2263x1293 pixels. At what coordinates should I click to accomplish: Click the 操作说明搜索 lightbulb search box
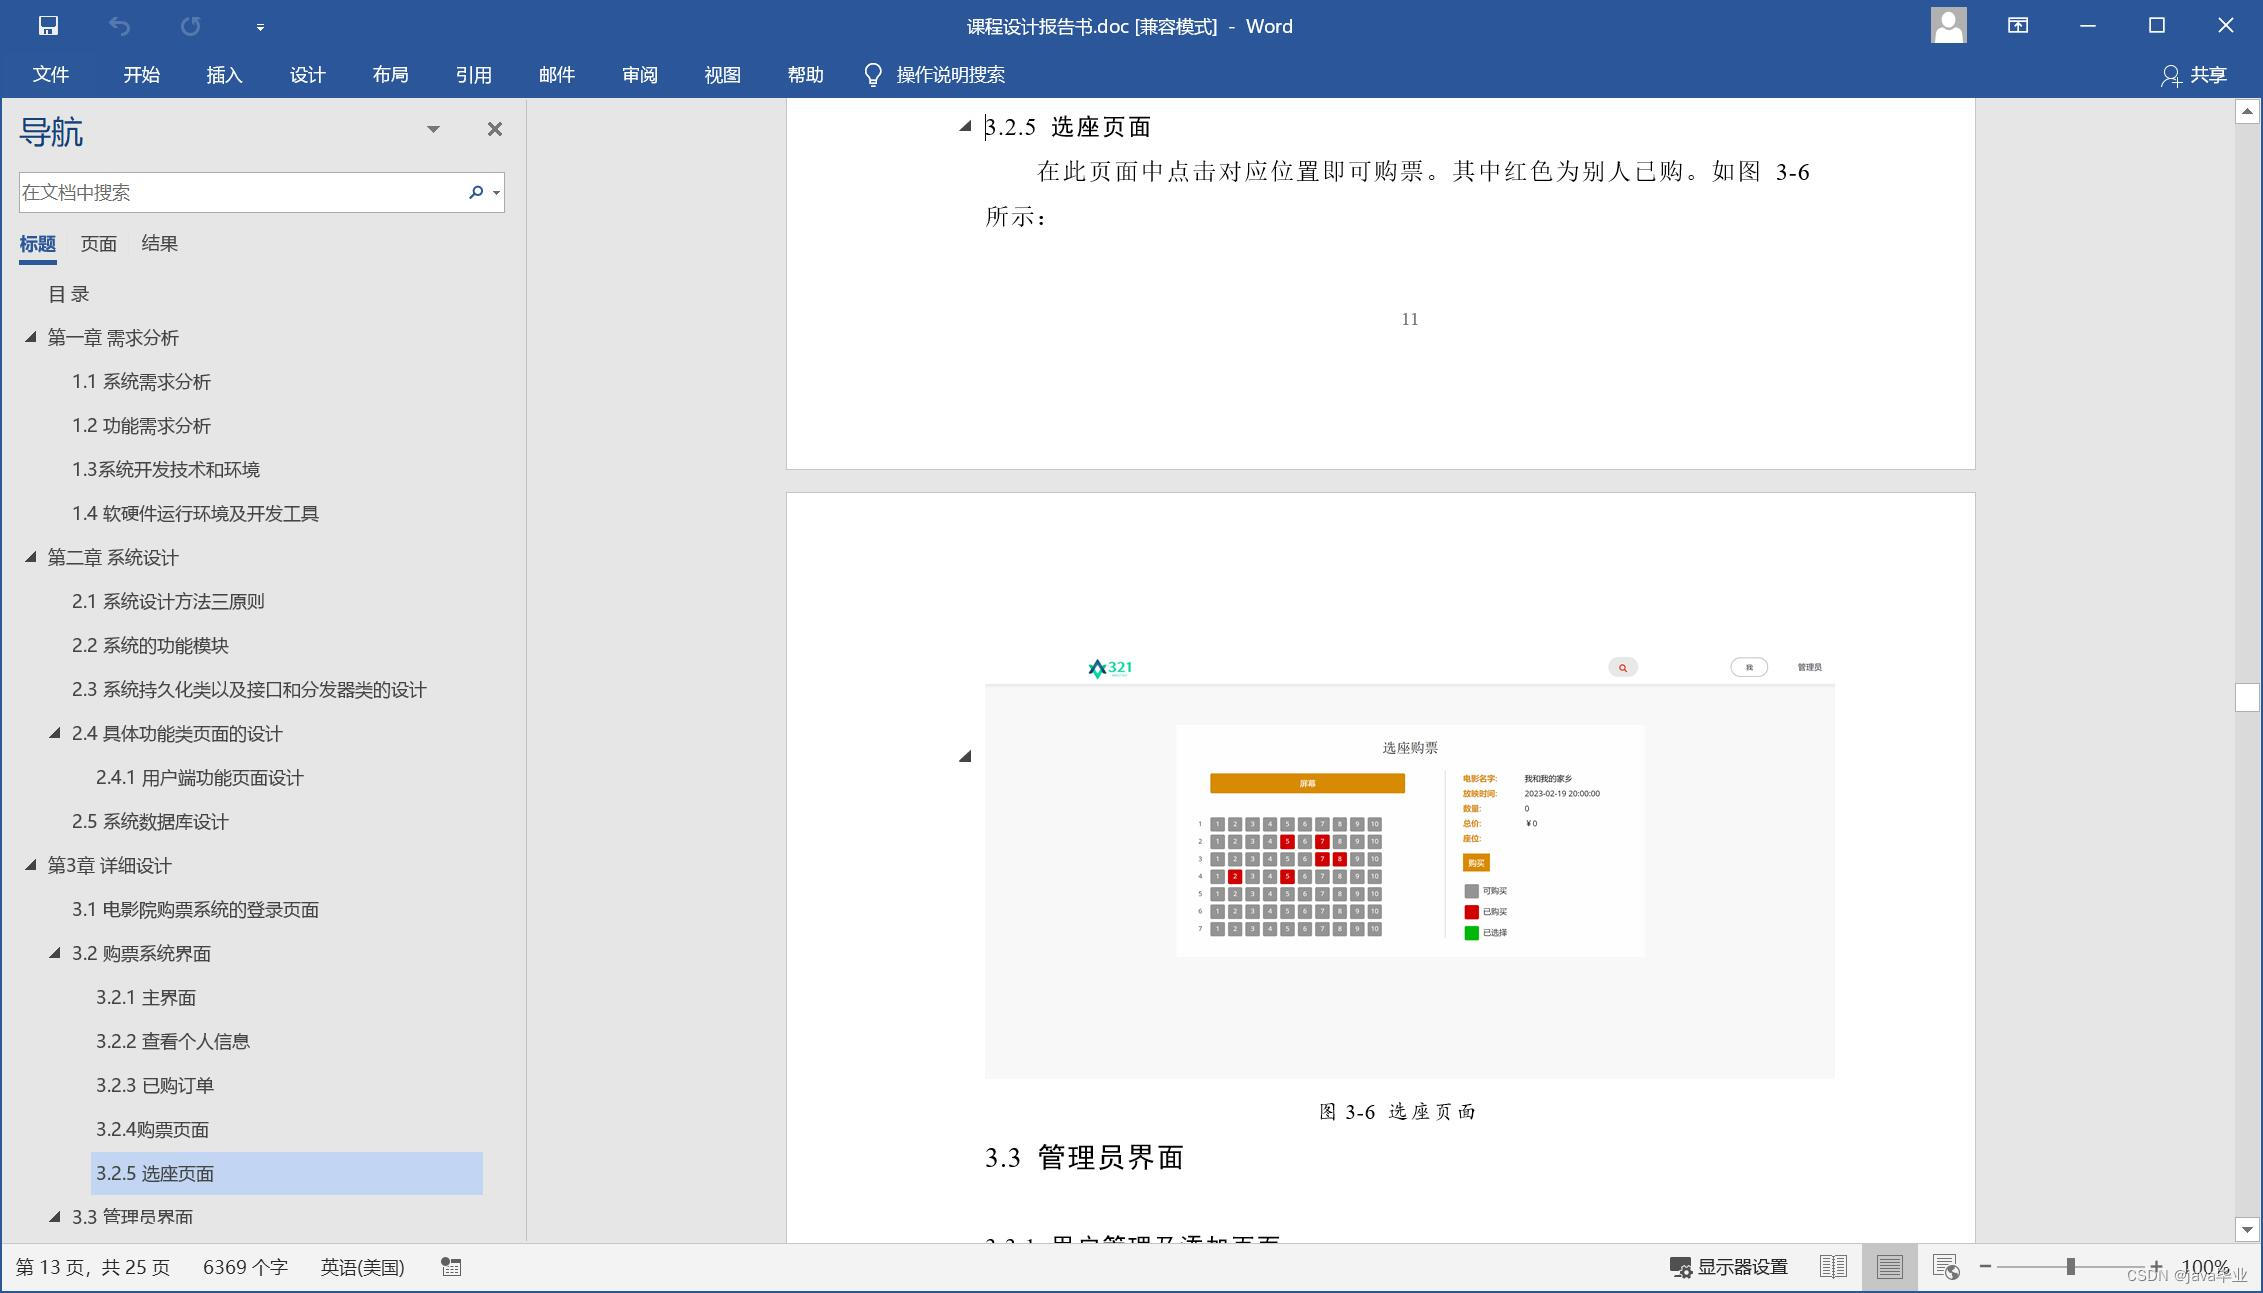(935, 75)
